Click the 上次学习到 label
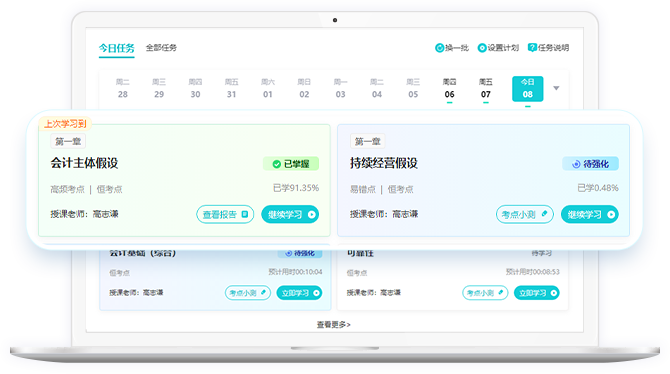 tap(65, 124)
